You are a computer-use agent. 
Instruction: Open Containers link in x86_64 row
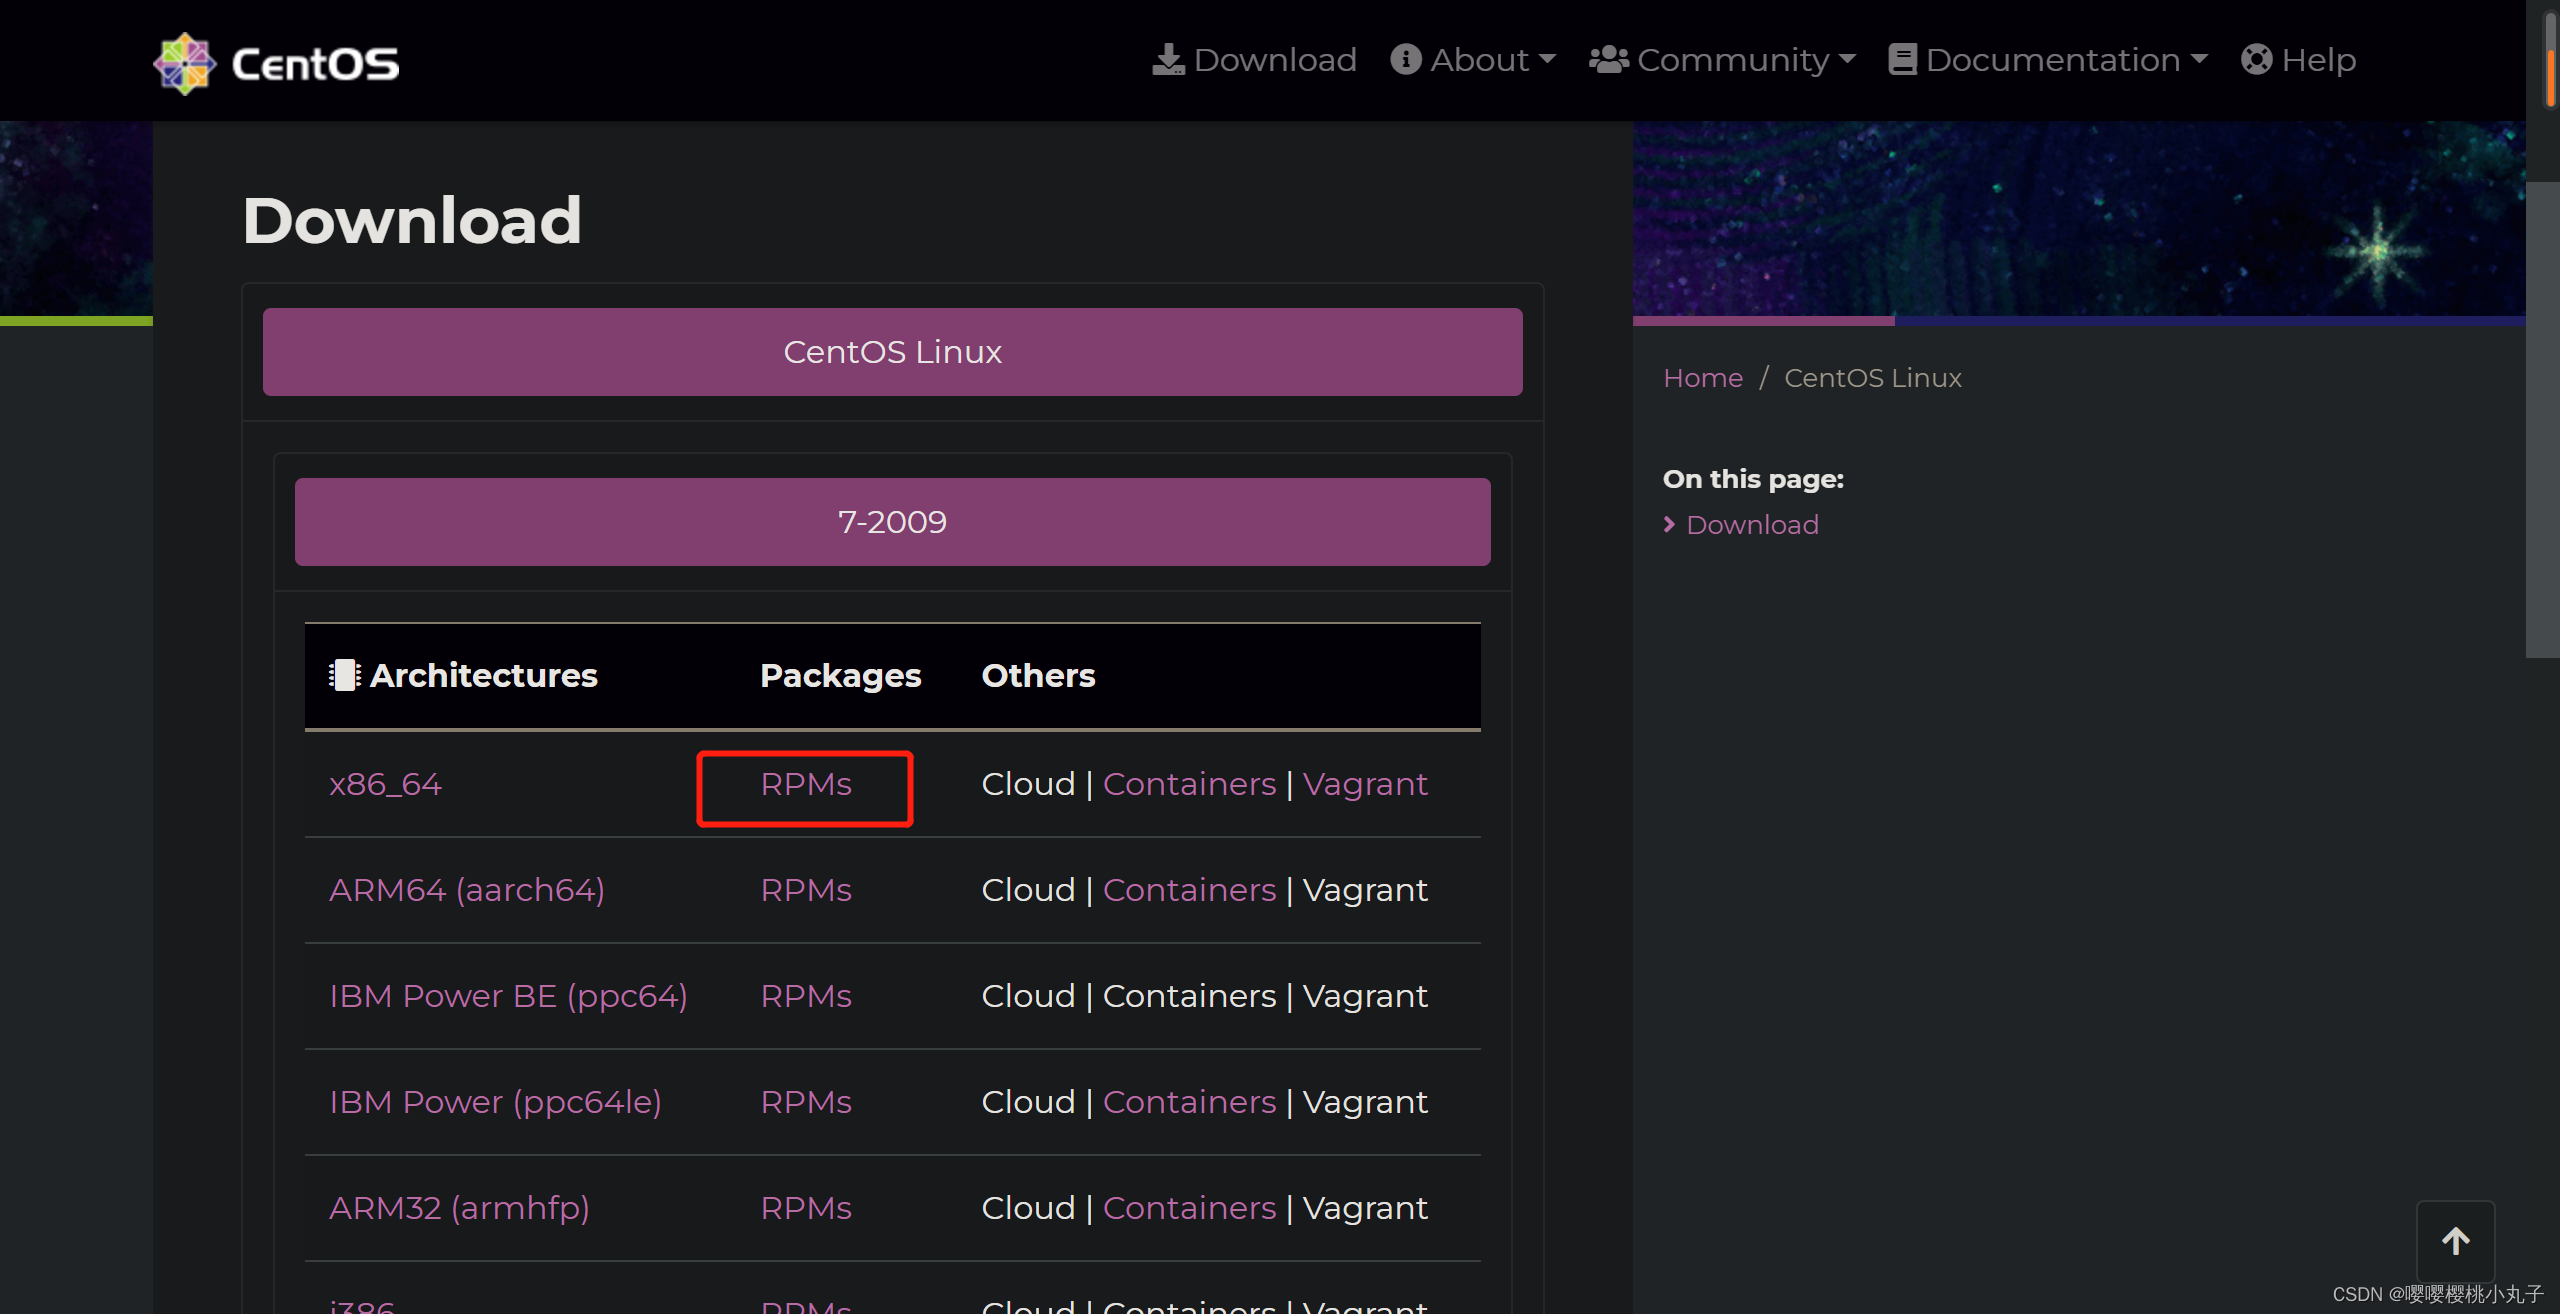pos(1189,784)
